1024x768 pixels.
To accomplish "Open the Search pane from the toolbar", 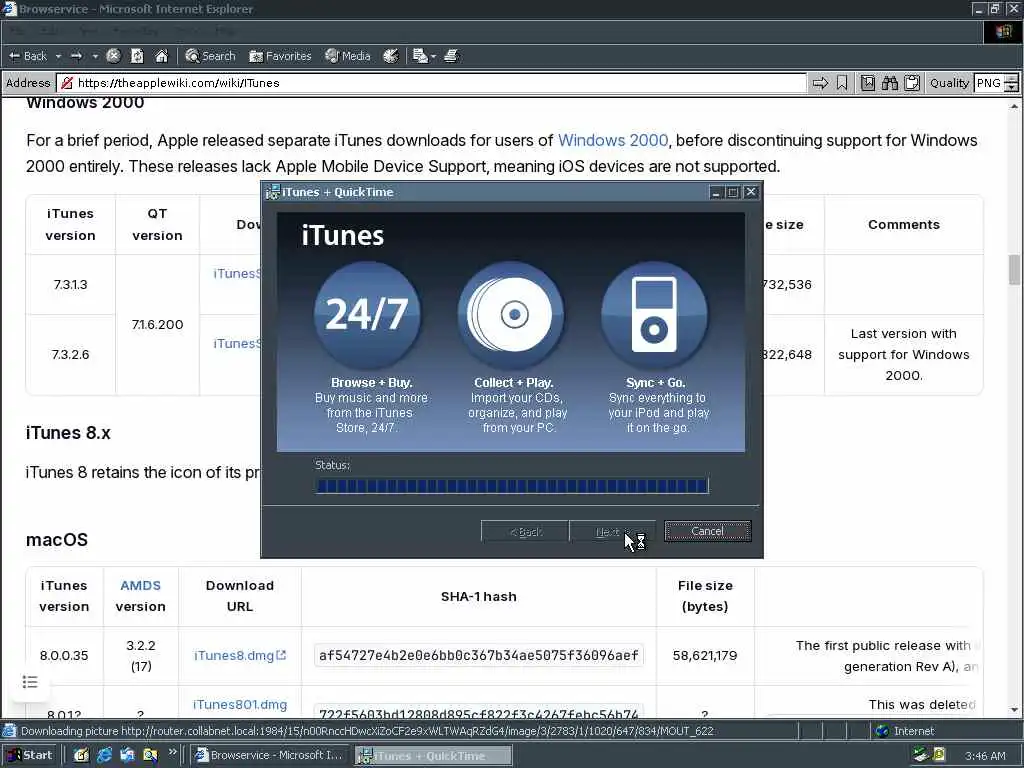I will (210, 56).
